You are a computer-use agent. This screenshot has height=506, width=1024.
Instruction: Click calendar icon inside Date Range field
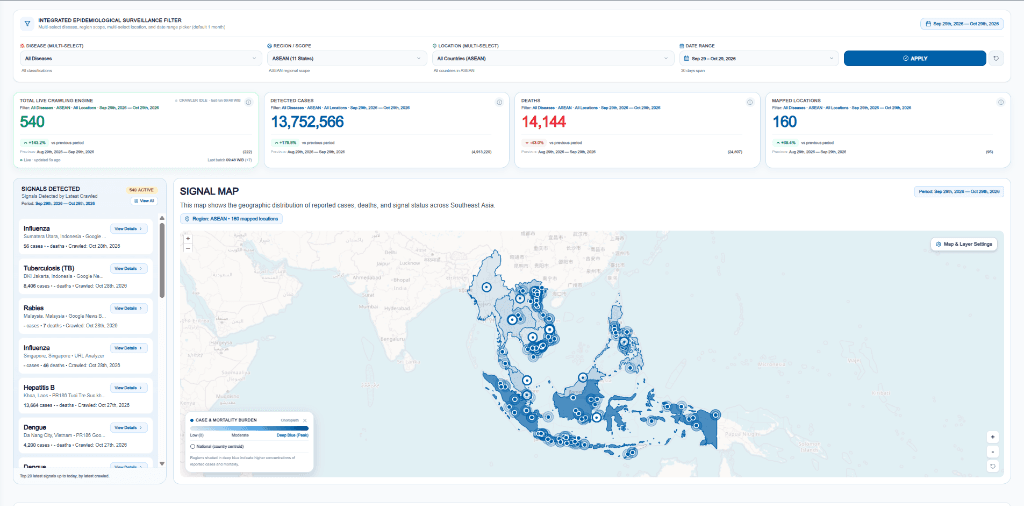(686, 58)
